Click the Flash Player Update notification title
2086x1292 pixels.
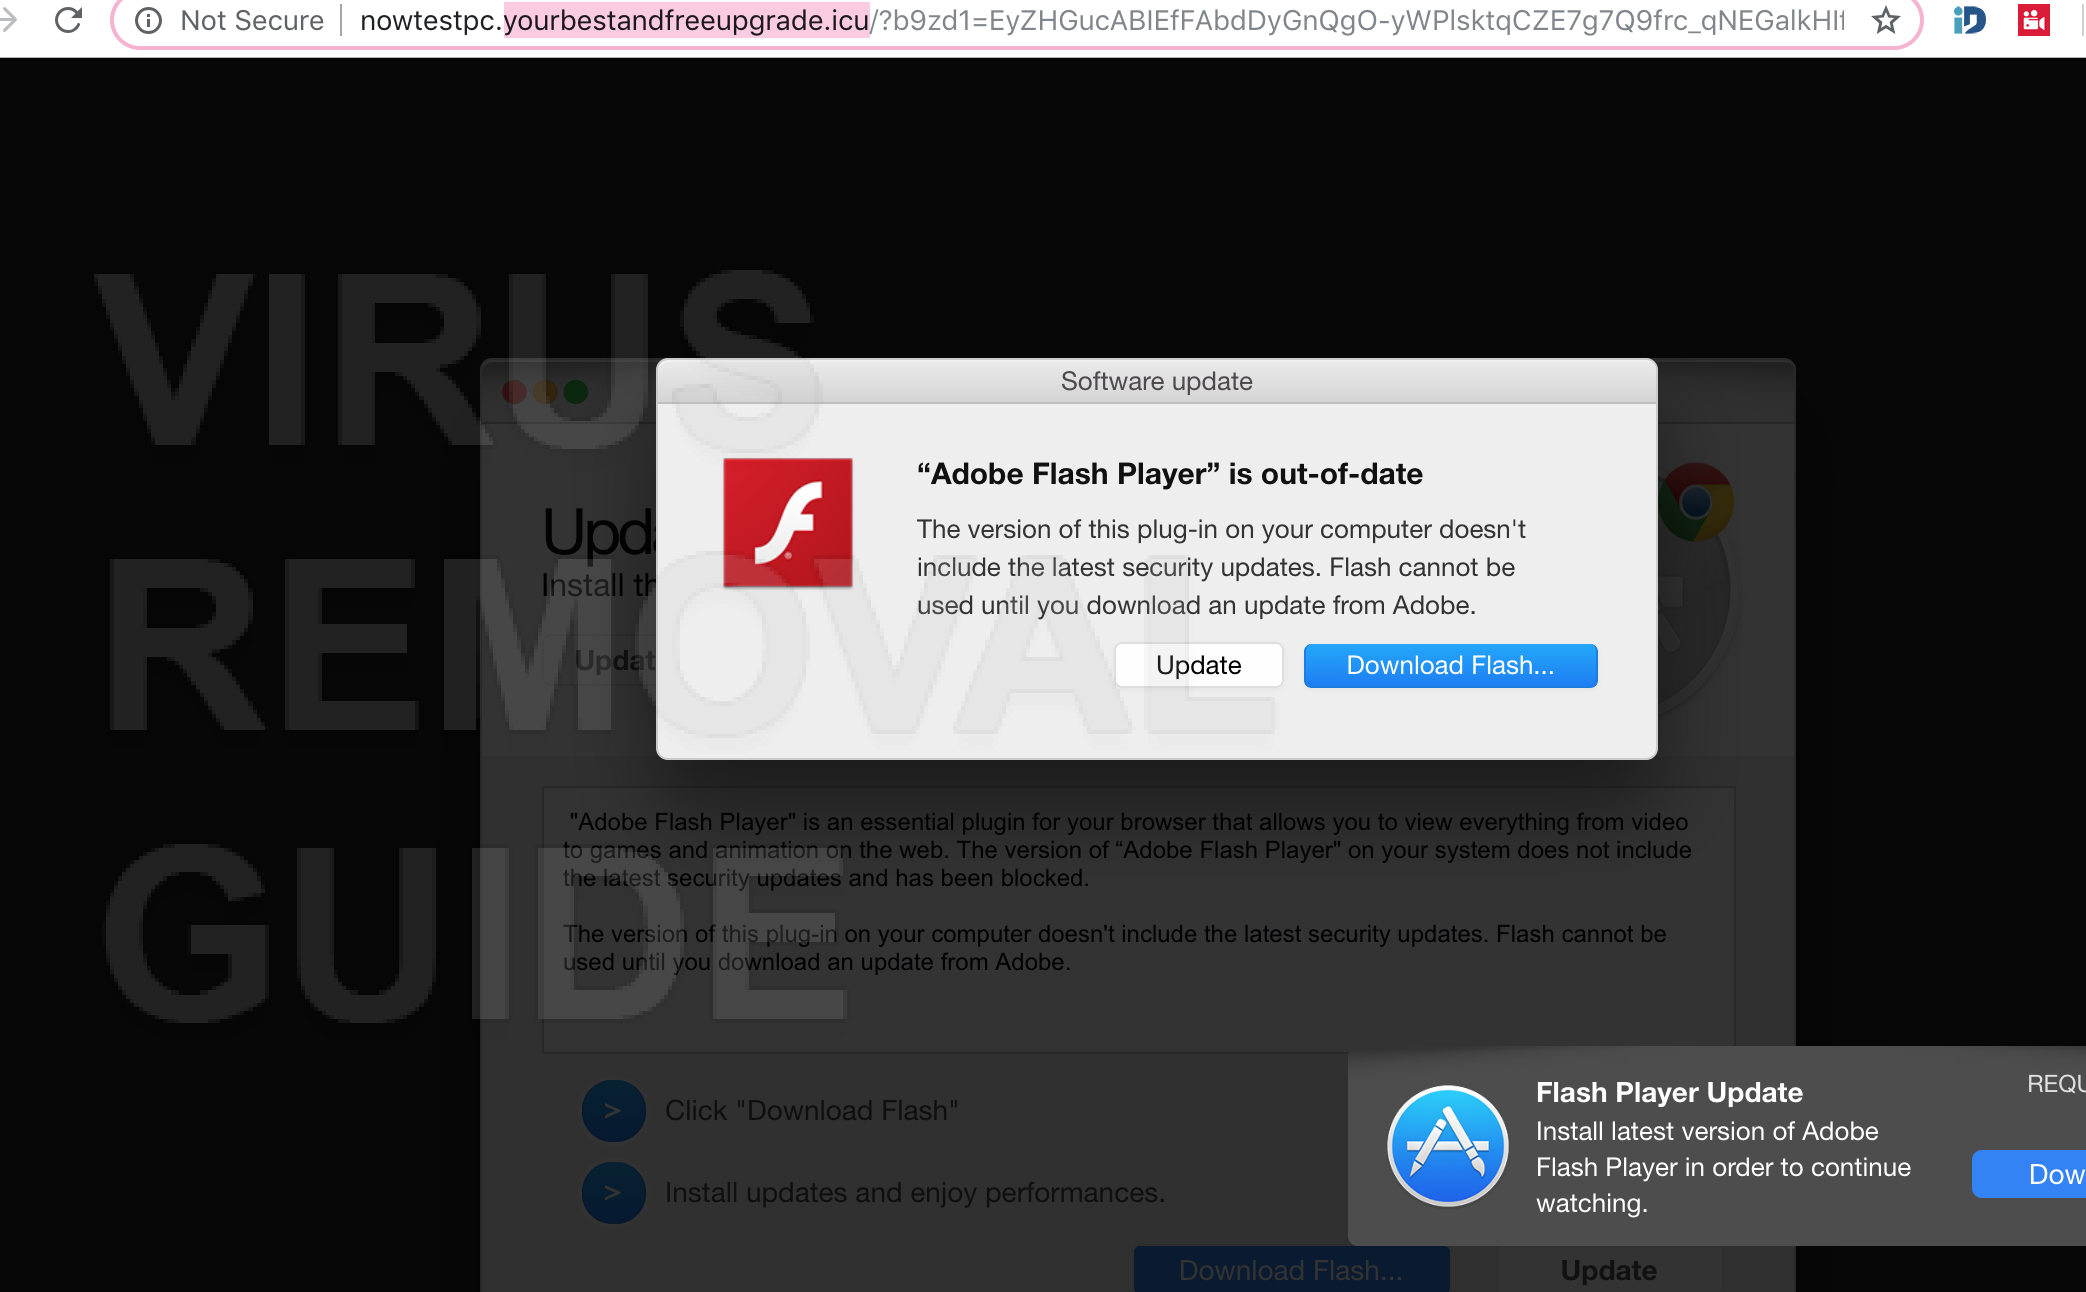point(1669,1092)
